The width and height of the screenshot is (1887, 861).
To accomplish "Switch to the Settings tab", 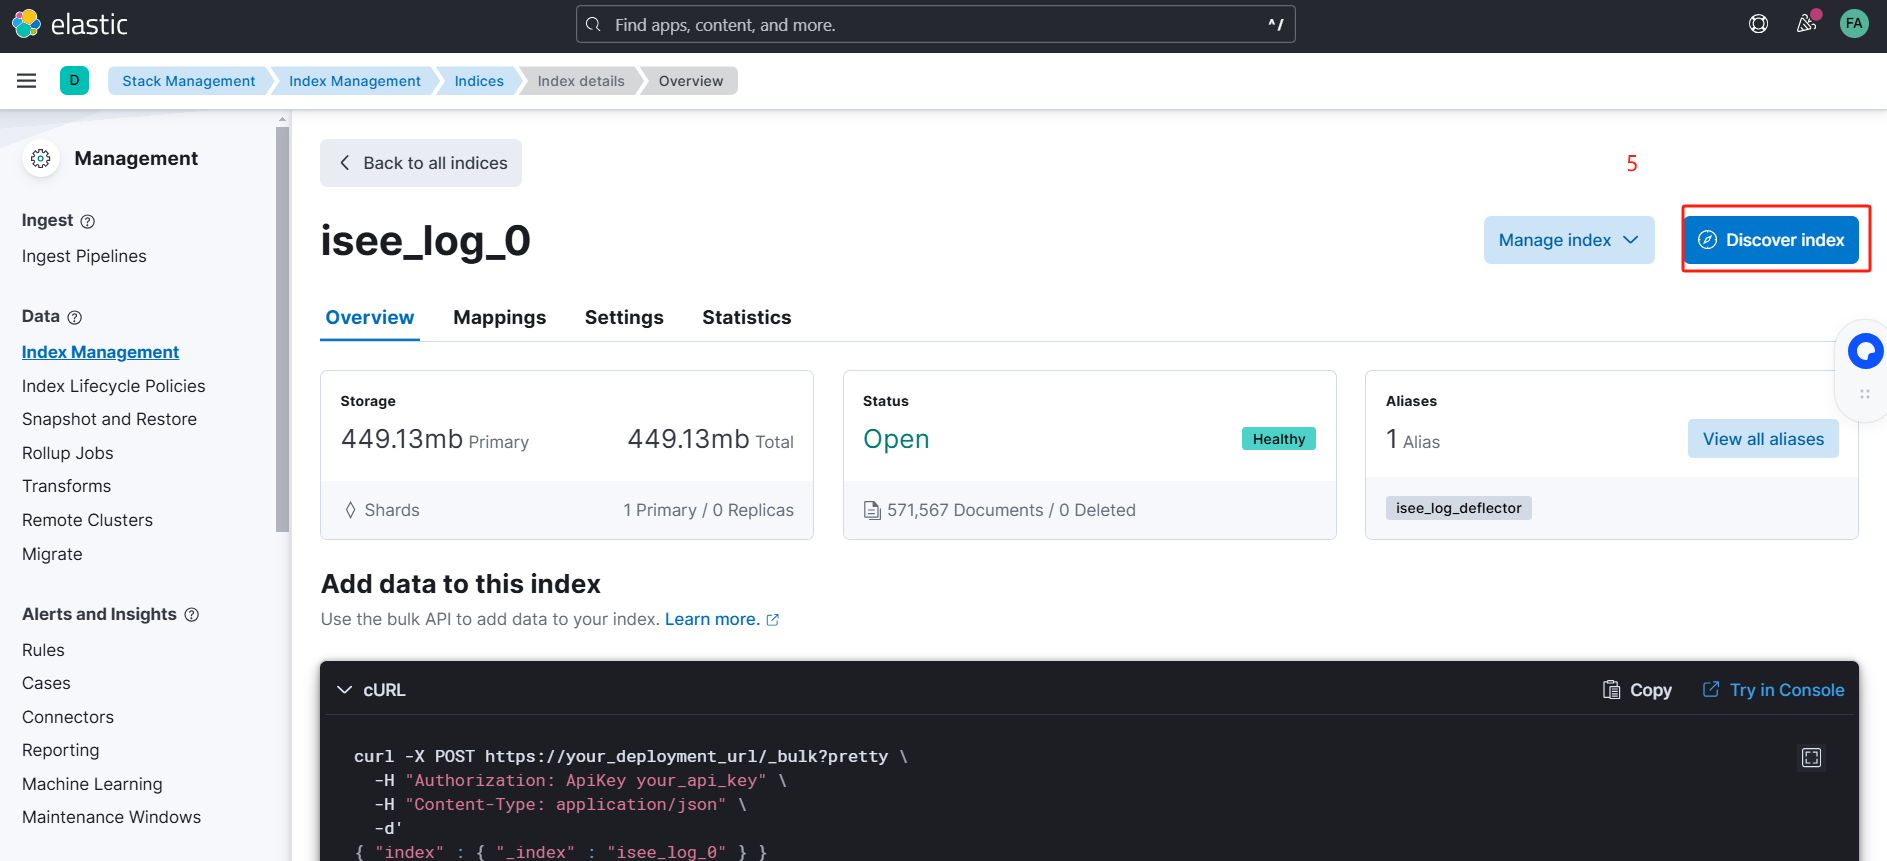I will click(x=624, y=317).
